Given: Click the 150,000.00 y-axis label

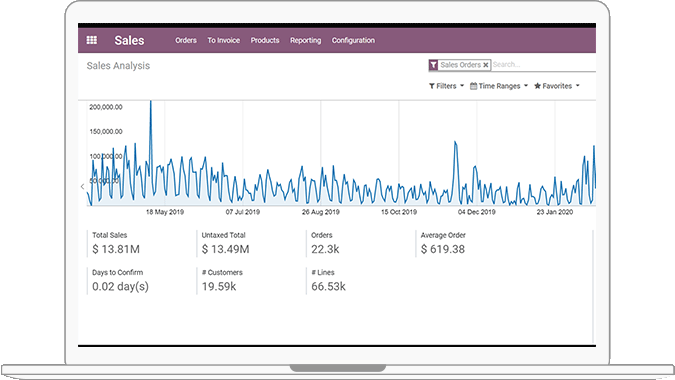Looking at the screenshot, I should [x=106, y=131].
